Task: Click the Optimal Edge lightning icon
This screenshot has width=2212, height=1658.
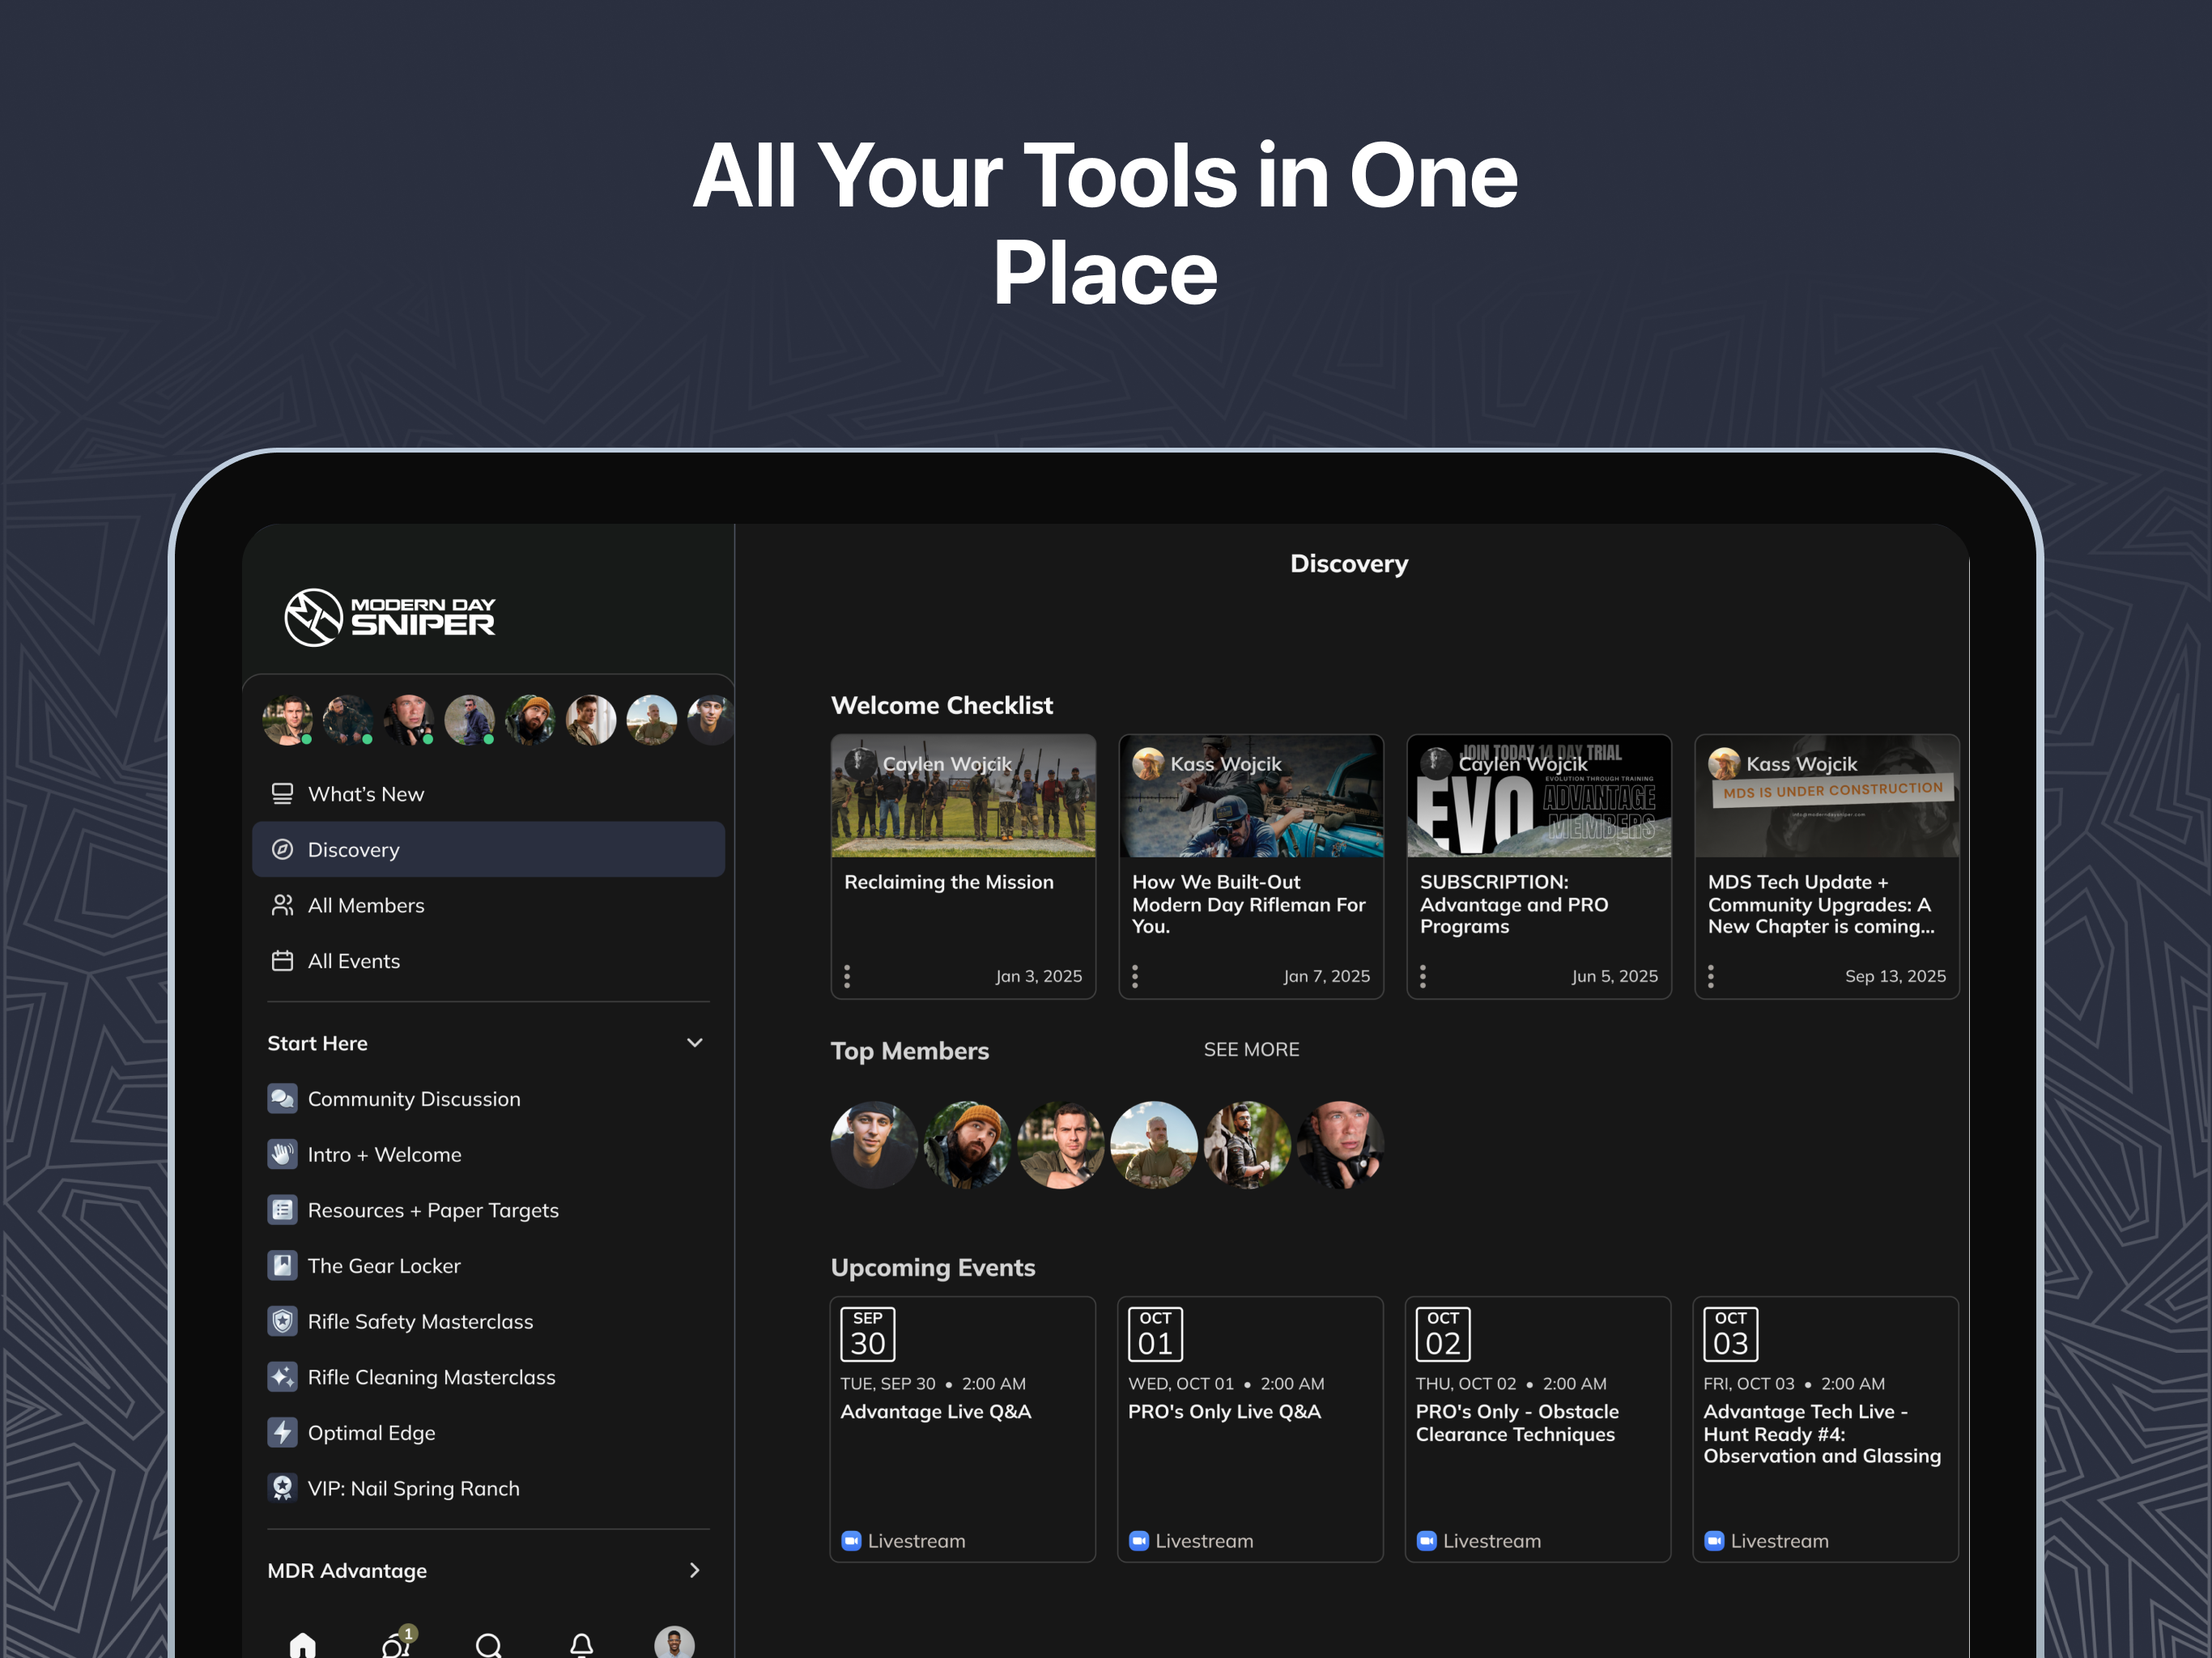Action: coord(283,1433)
